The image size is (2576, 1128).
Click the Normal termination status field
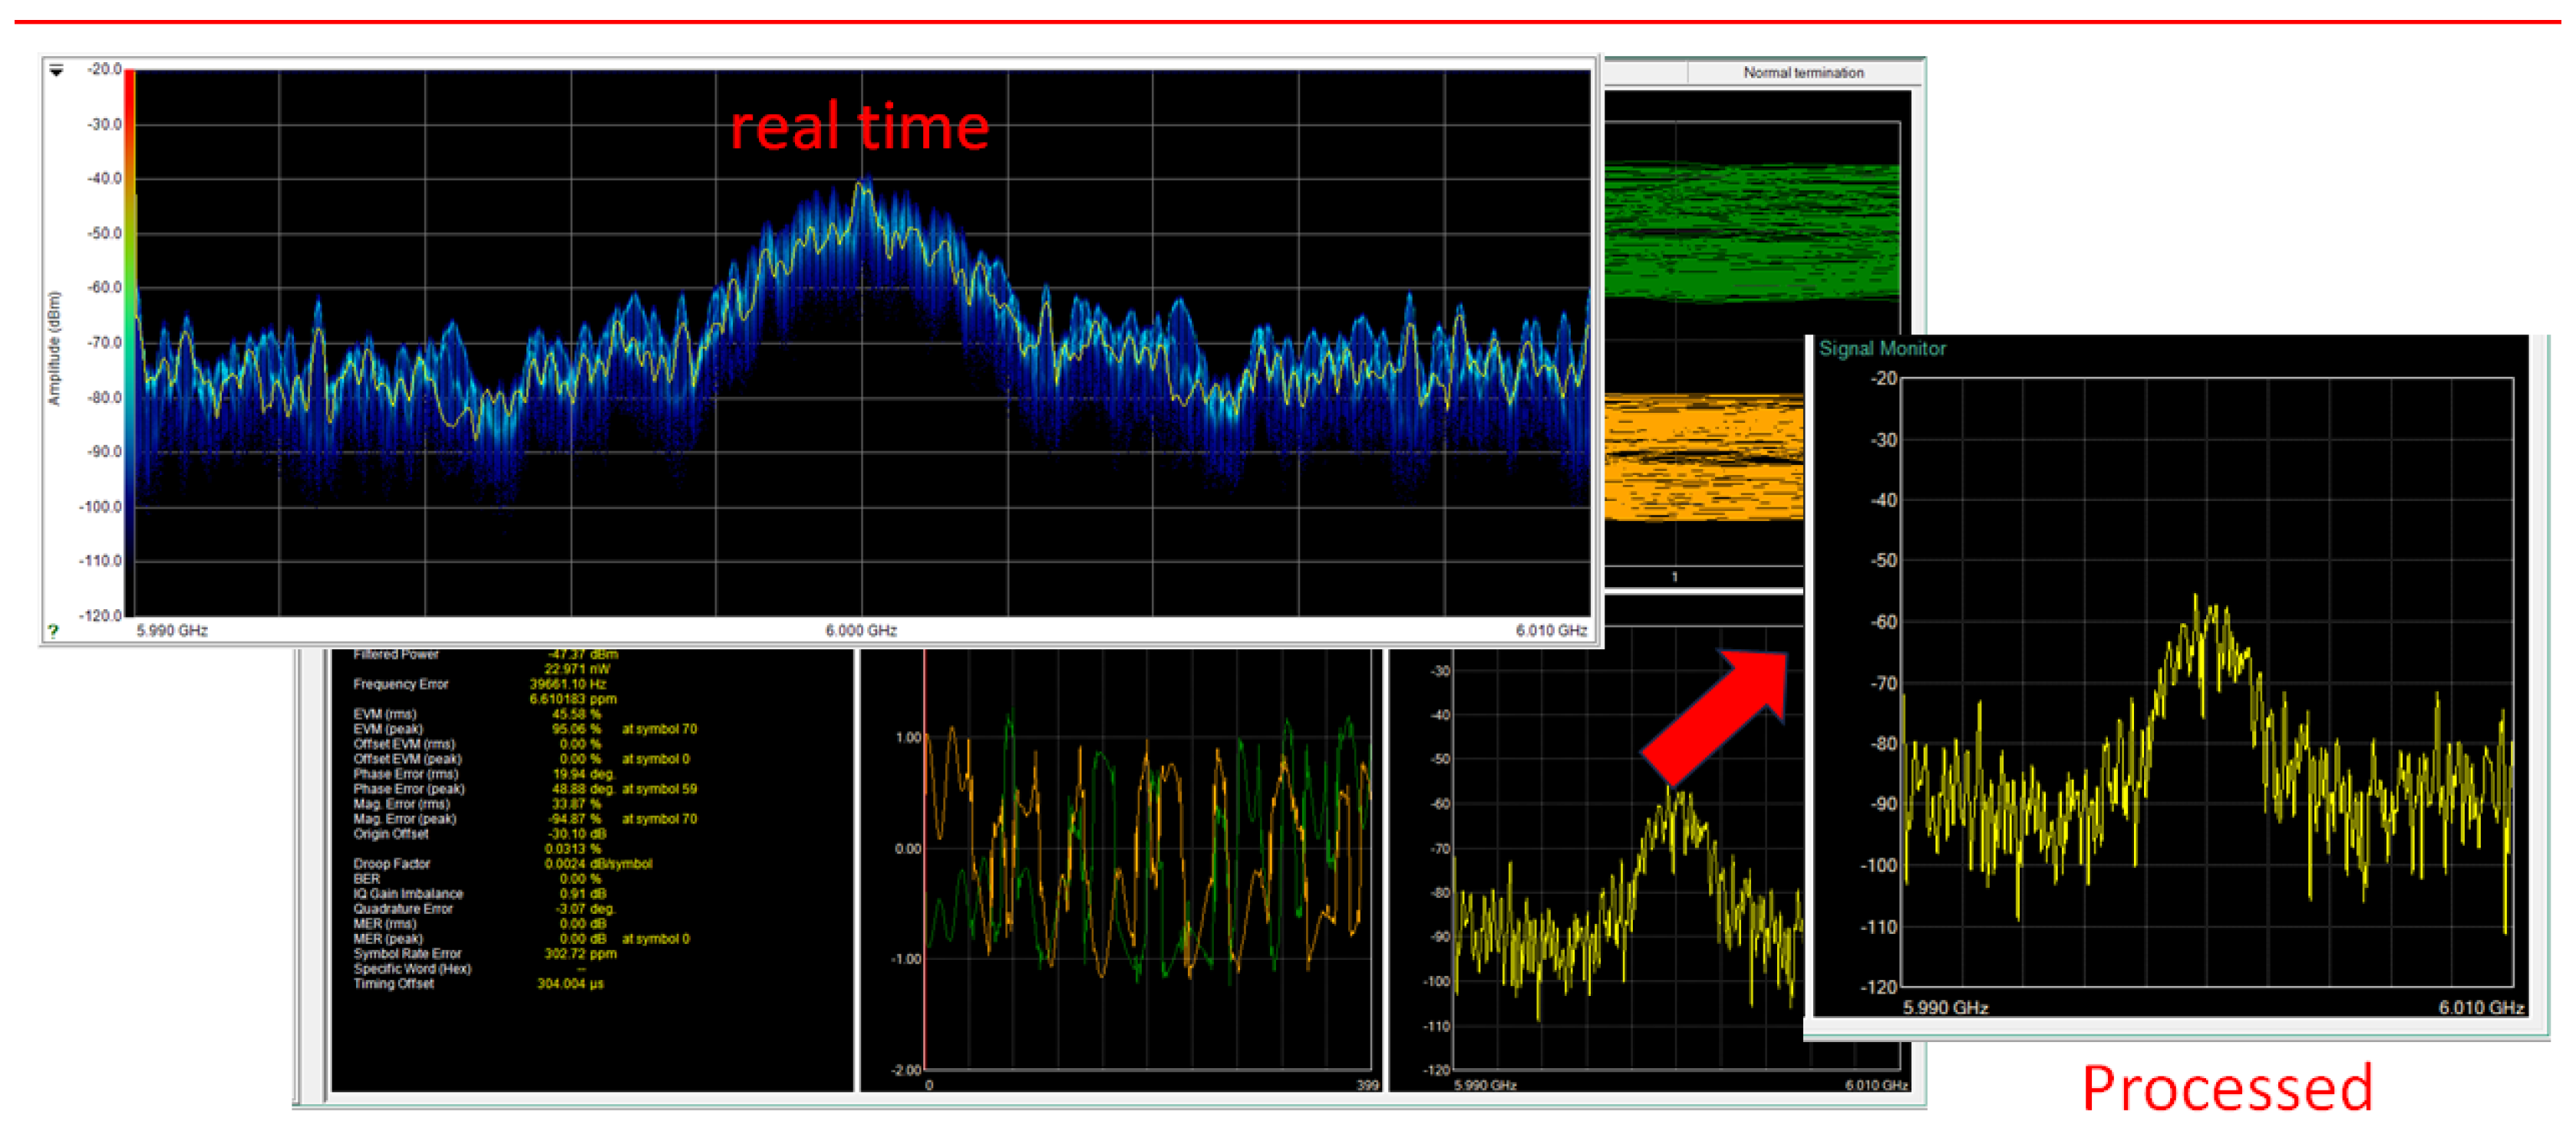tap(1802, 73)
